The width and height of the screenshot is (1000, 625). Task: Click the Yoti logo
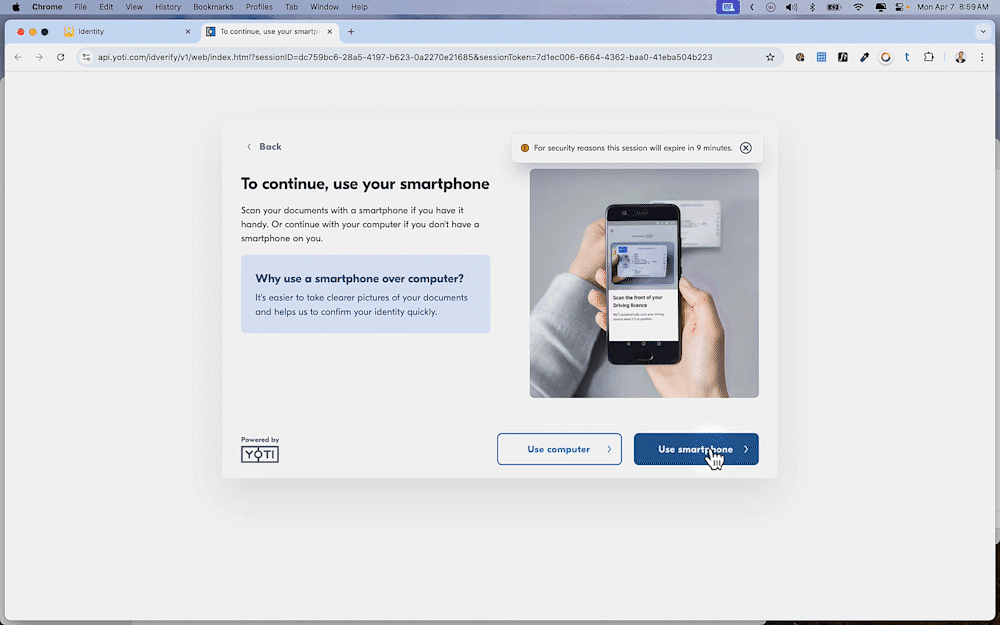[x=260, y=454]
